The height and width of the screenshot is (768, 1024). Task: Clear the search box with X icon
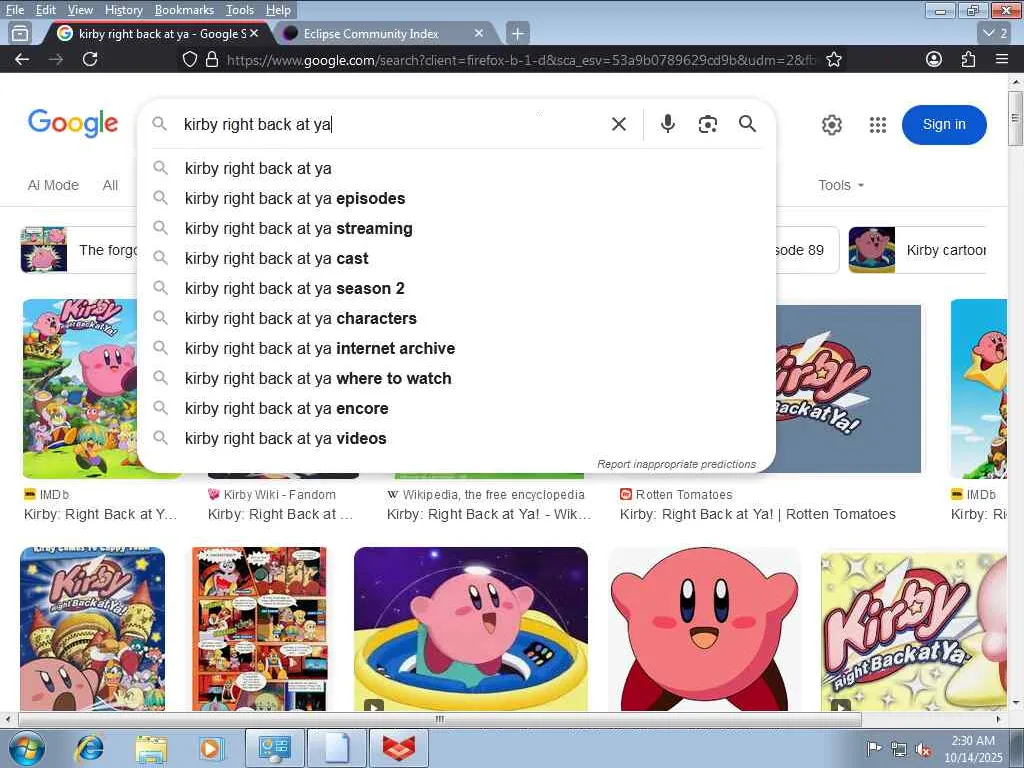(x=618, y=124)
